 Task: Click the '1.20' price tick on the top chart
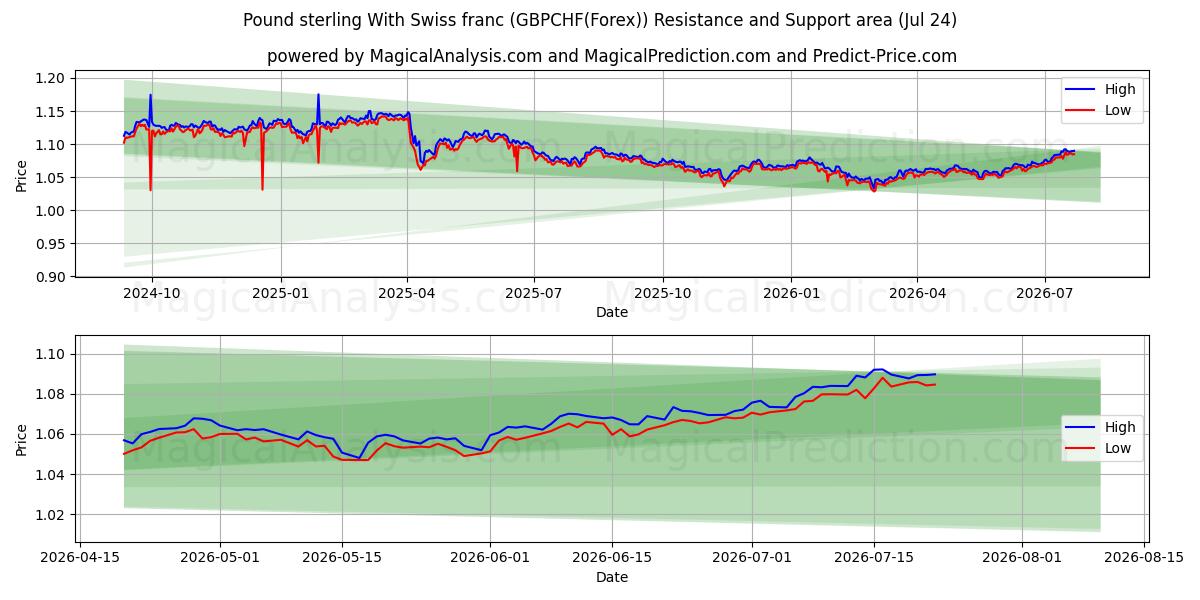coord(52,78)
